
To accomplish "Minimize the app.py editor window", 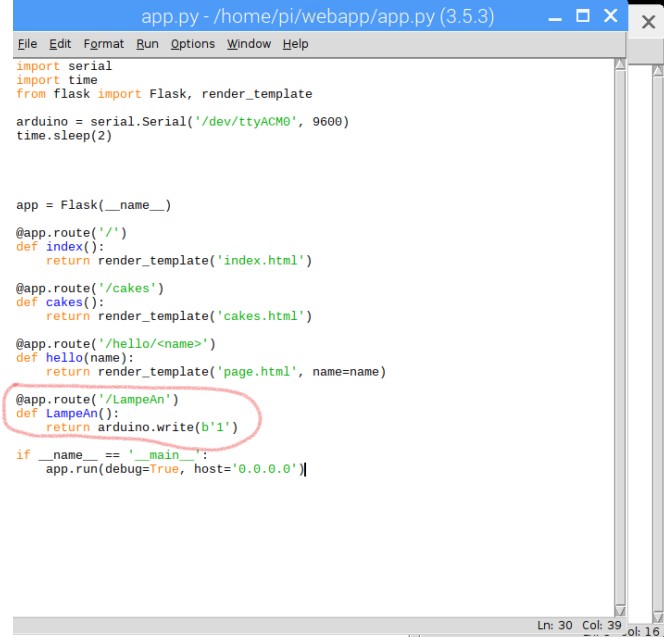I will (555, 17).
